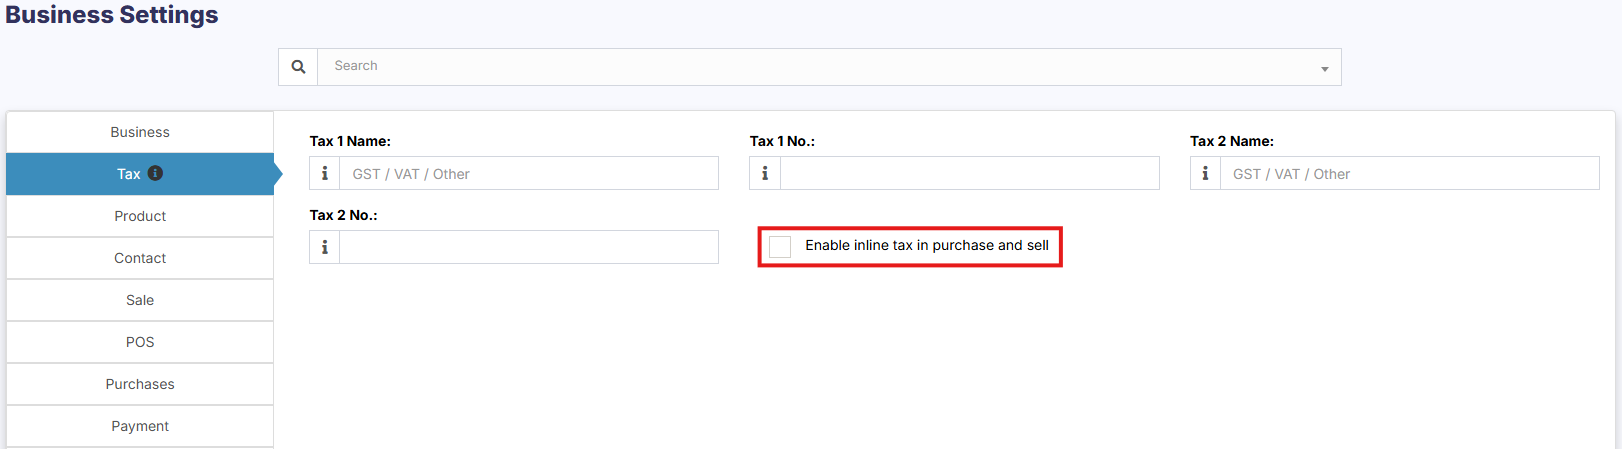This screenshot has width=1622, height=449.
Task: Enable inline tax in purchase and sell
Action: pyautogui.click(x=780, y=246)
